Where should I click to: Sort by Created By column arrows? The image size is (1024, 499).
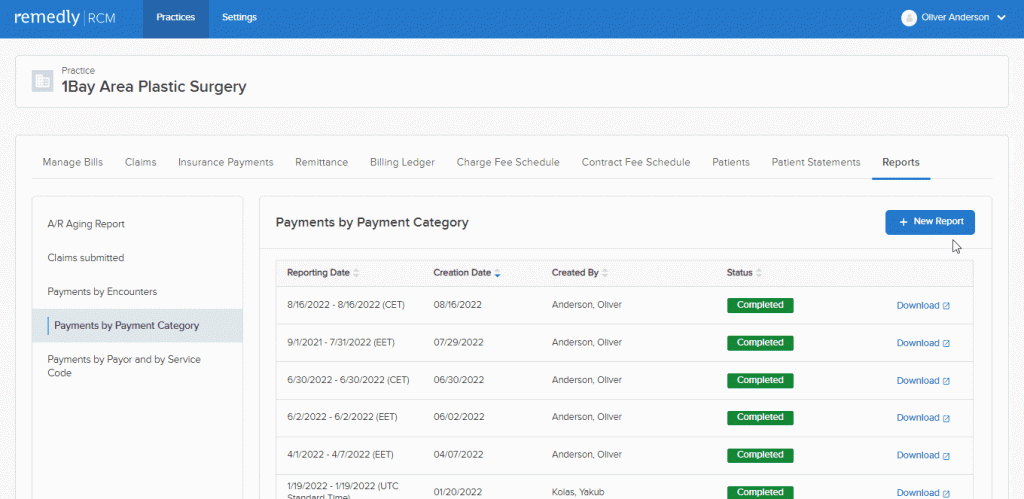605,273
